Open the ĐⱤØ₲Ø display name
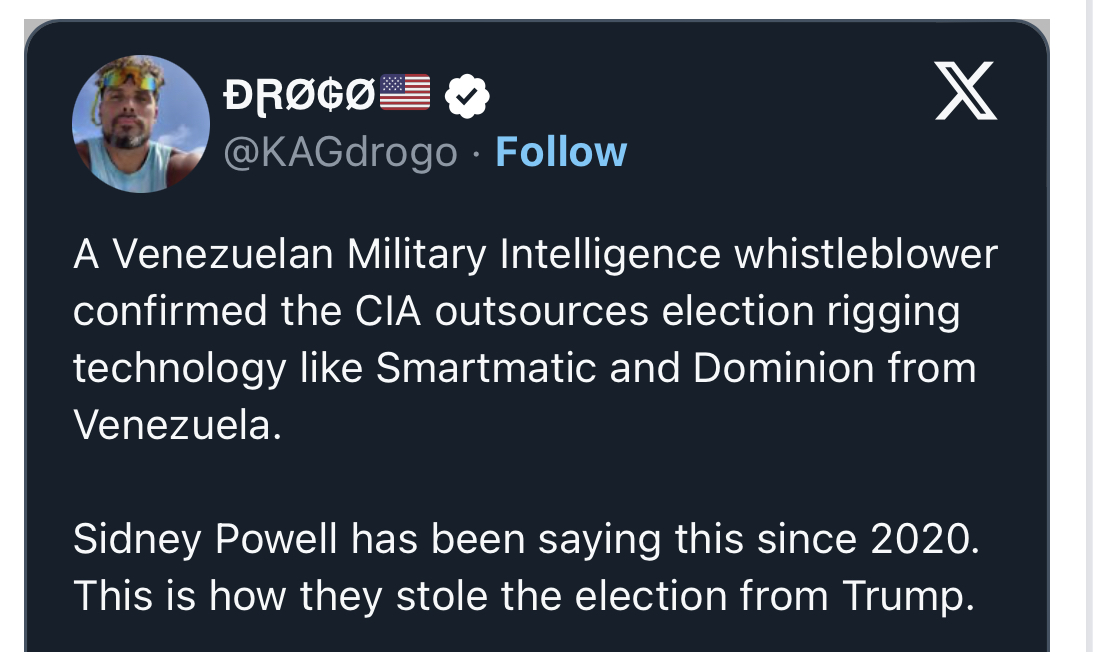This screenshot has width=1093, height=652. click(299, 94)
